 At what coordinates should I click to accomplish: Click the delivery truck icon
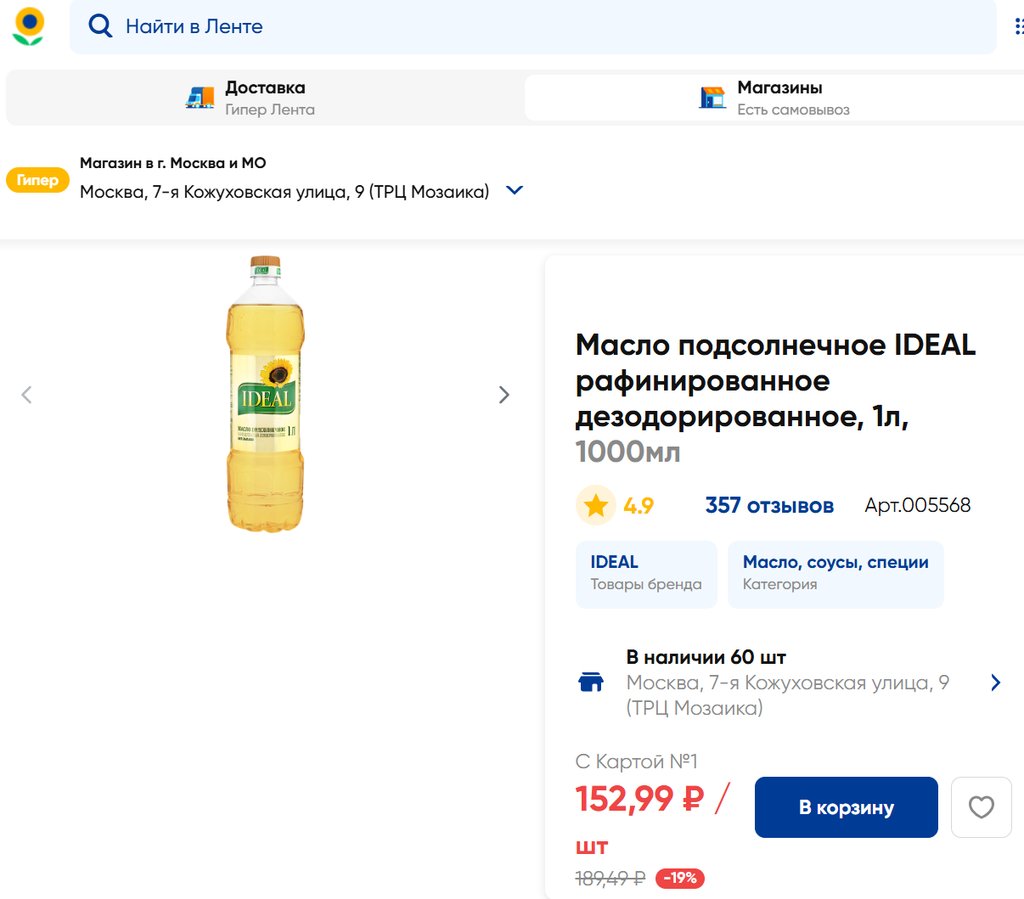pyautogui.click(x=200, y=97)
